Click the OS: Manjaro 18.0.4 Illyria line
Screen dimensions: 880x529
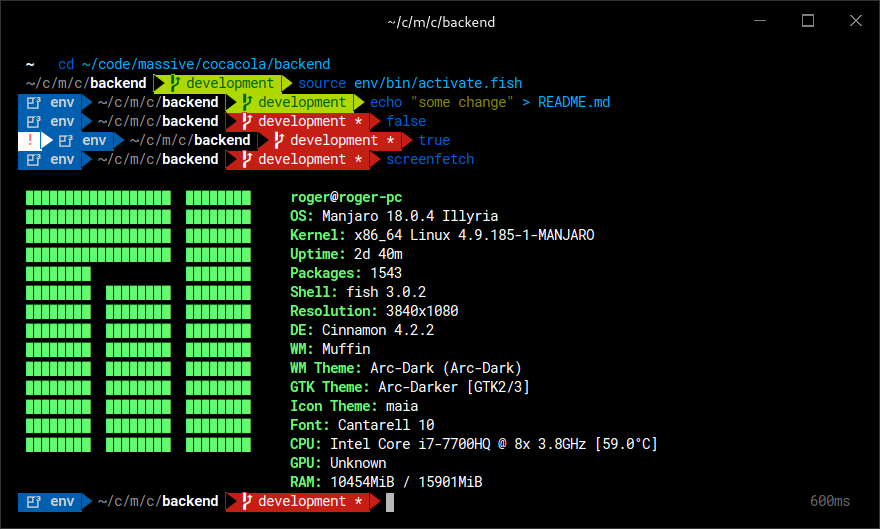[x=394, y=216]
